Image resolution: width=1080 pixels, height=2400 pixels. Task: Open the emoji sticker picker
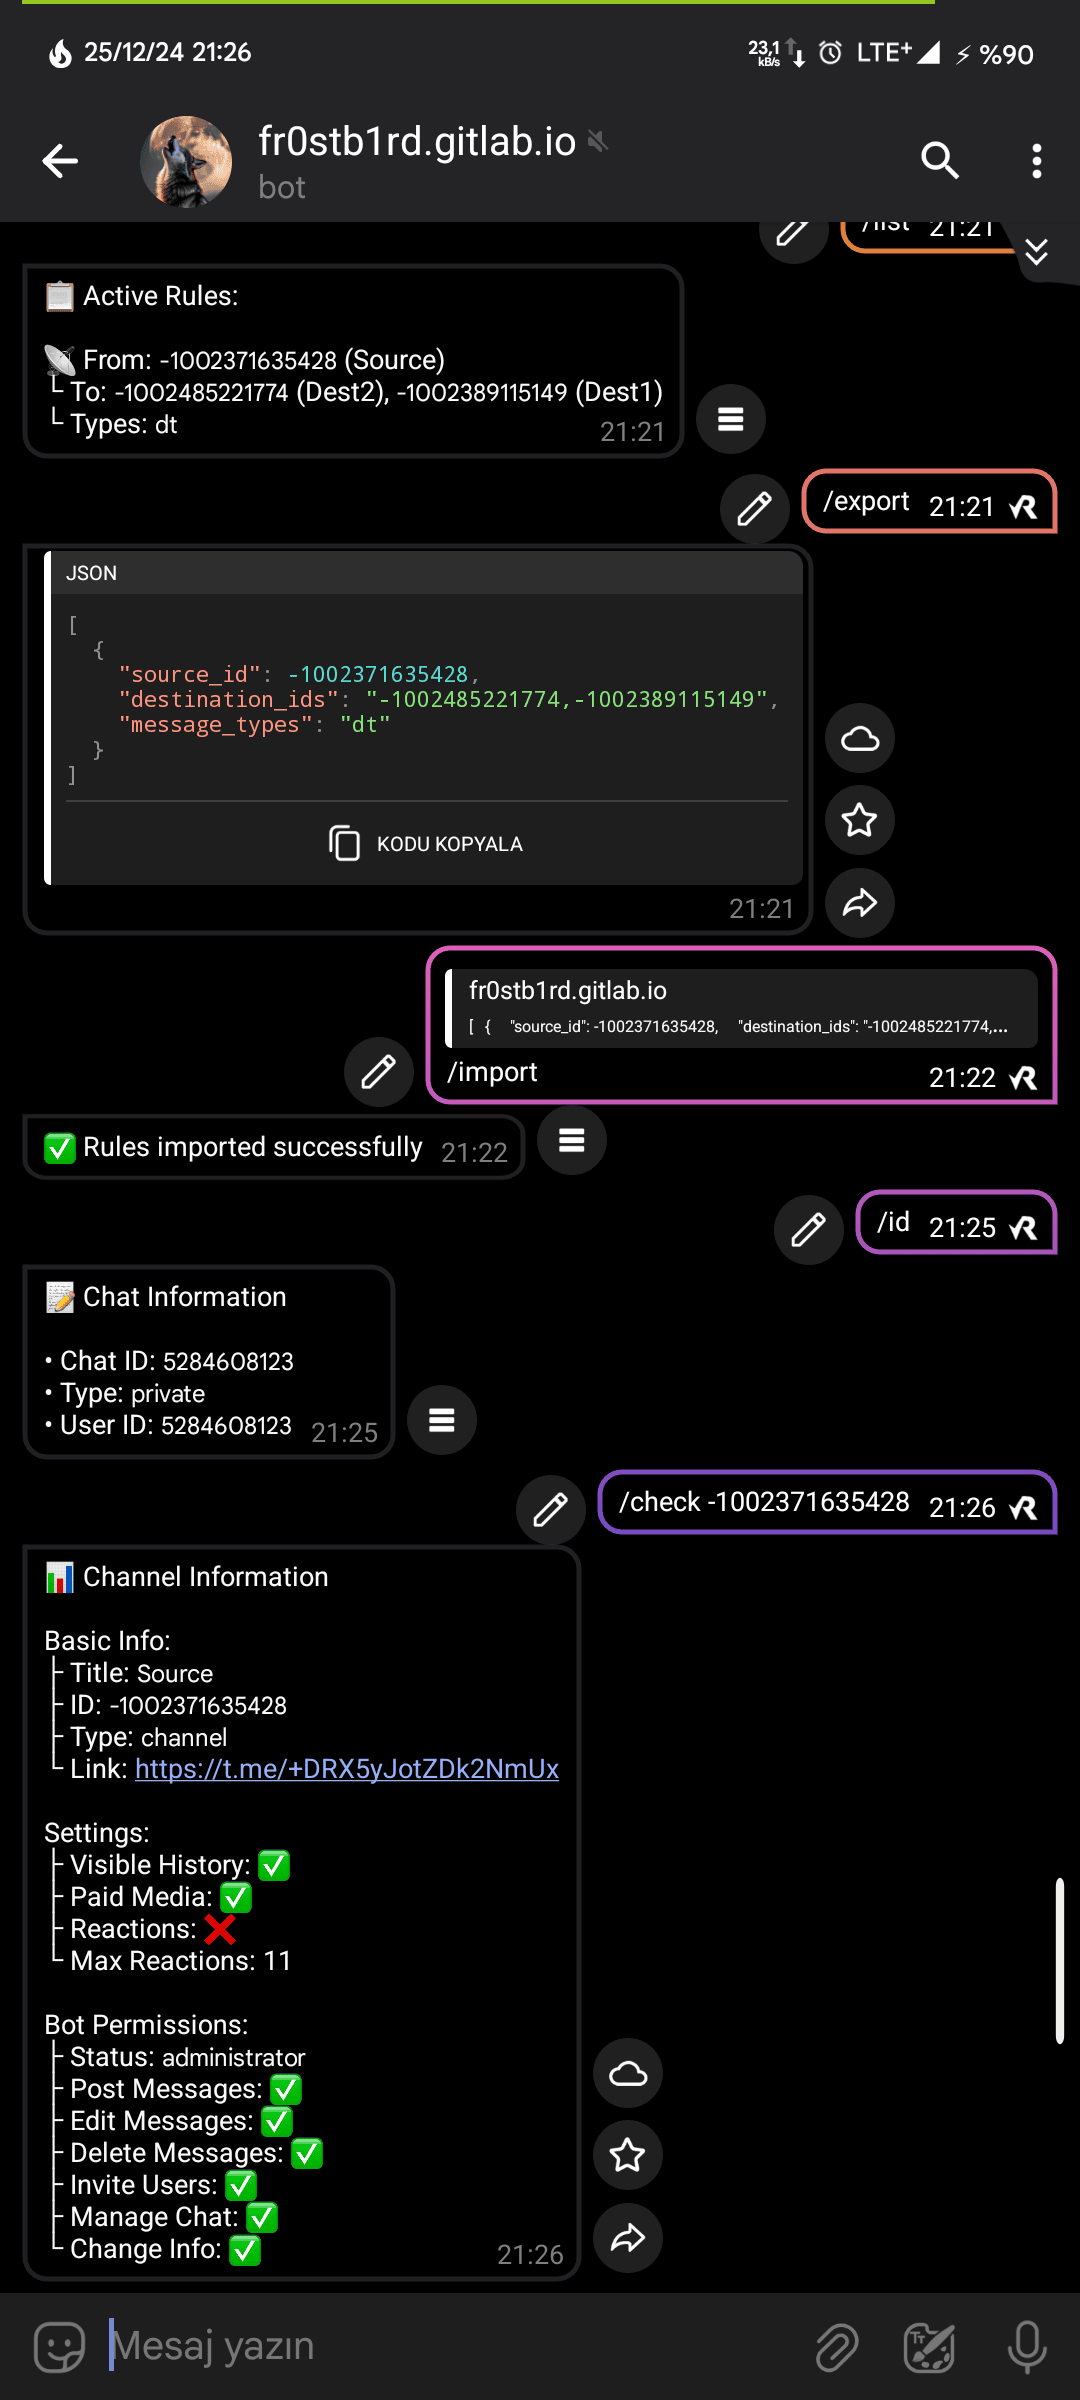(x=60, y=2346)
